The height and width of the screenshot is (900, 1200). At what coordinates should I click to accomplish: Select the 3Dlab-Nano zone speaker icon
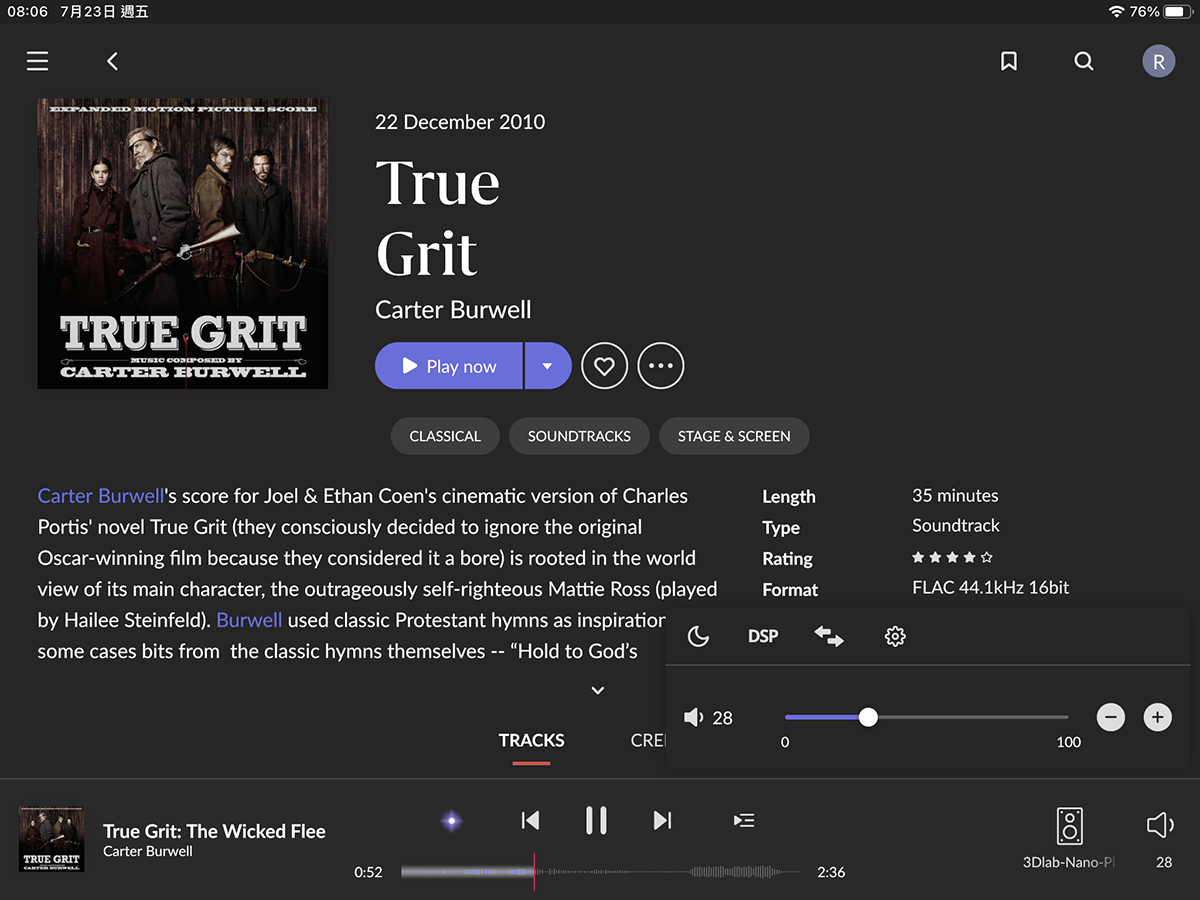click(1069, 826)
